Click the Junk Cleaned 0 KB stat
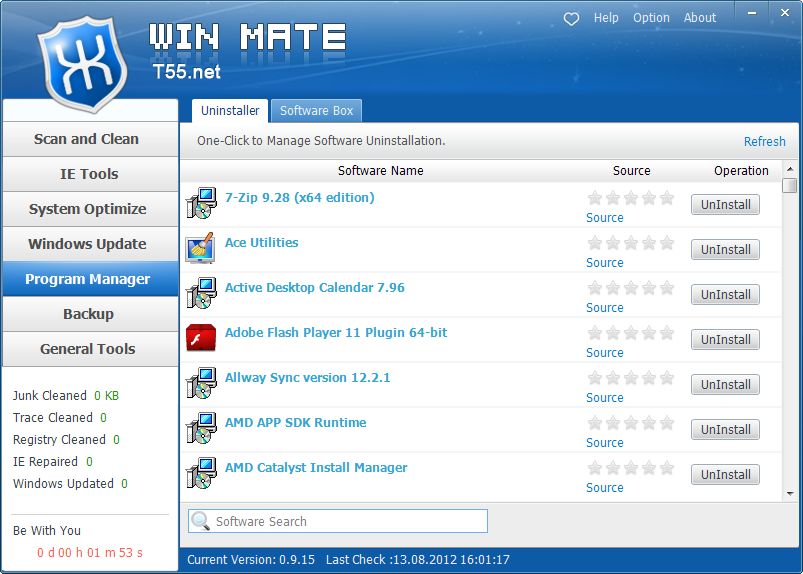Image resolution: width=803 pixels, height=574 pixels. pyautogui.click(x=66, y=396)
